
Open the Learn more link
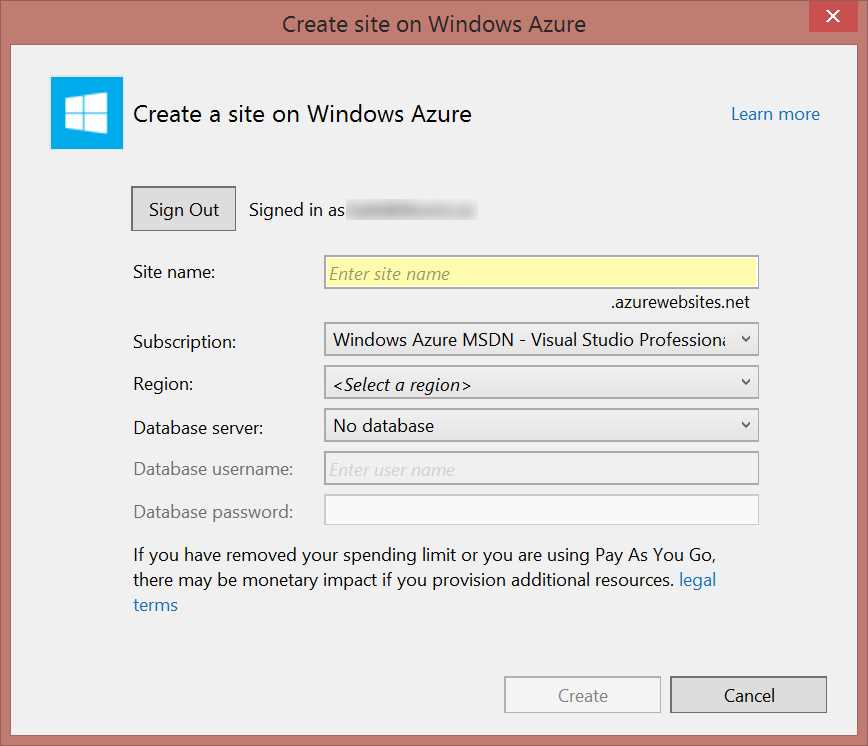[775, 113]
